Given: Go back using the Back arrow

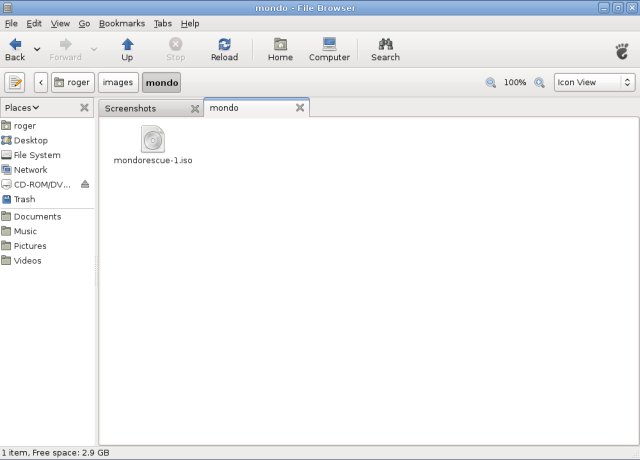Looking at the screenshot, I should click(x=15, y=49).
